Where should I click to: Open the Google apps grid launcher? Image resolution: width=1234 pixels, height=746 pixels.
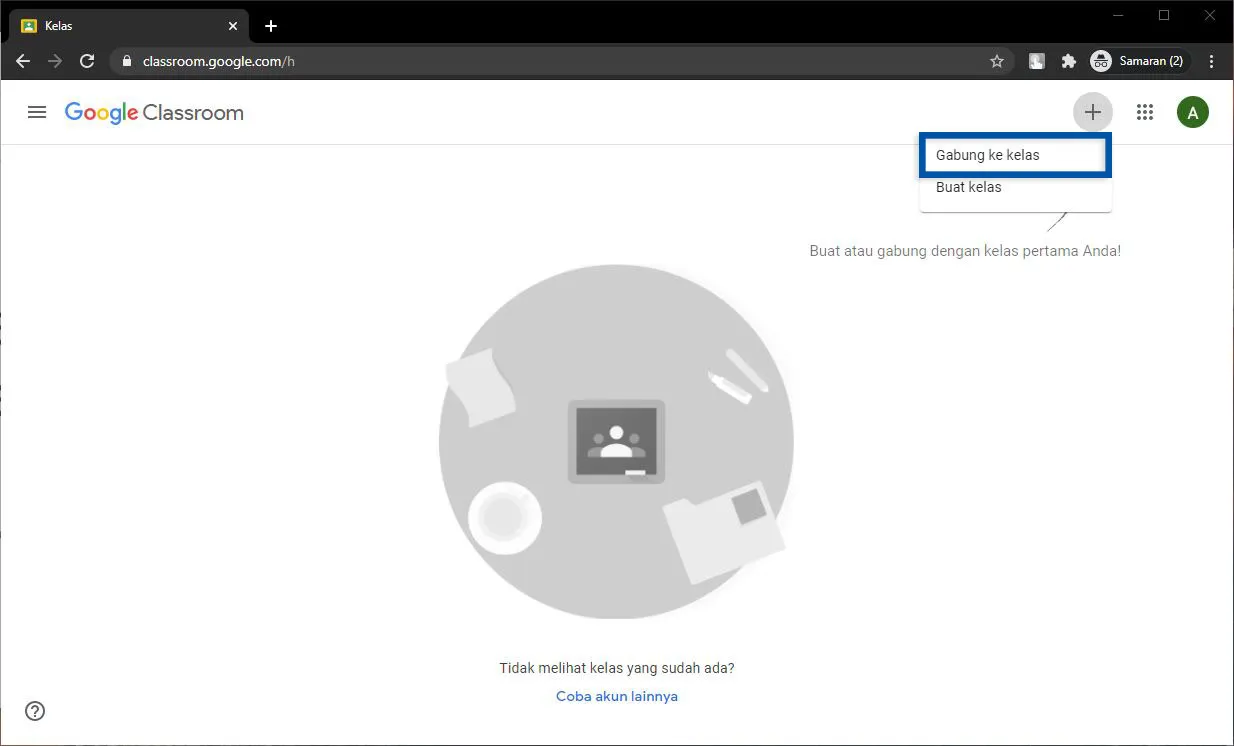click(x=1145, y=112)
